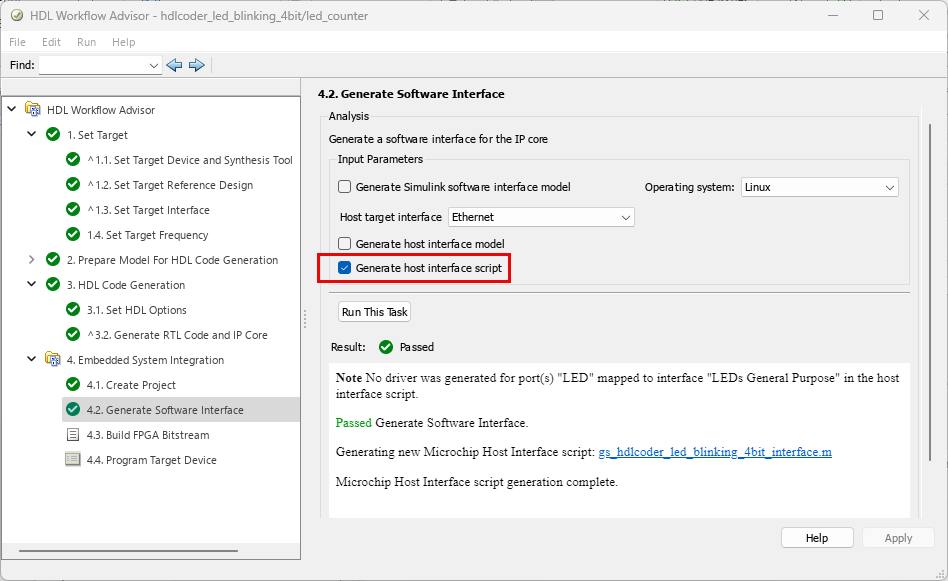Viewport: 948px width, 581px height.
Task: Uncheck Generate host interface script
Action: [x=345, y=268]
